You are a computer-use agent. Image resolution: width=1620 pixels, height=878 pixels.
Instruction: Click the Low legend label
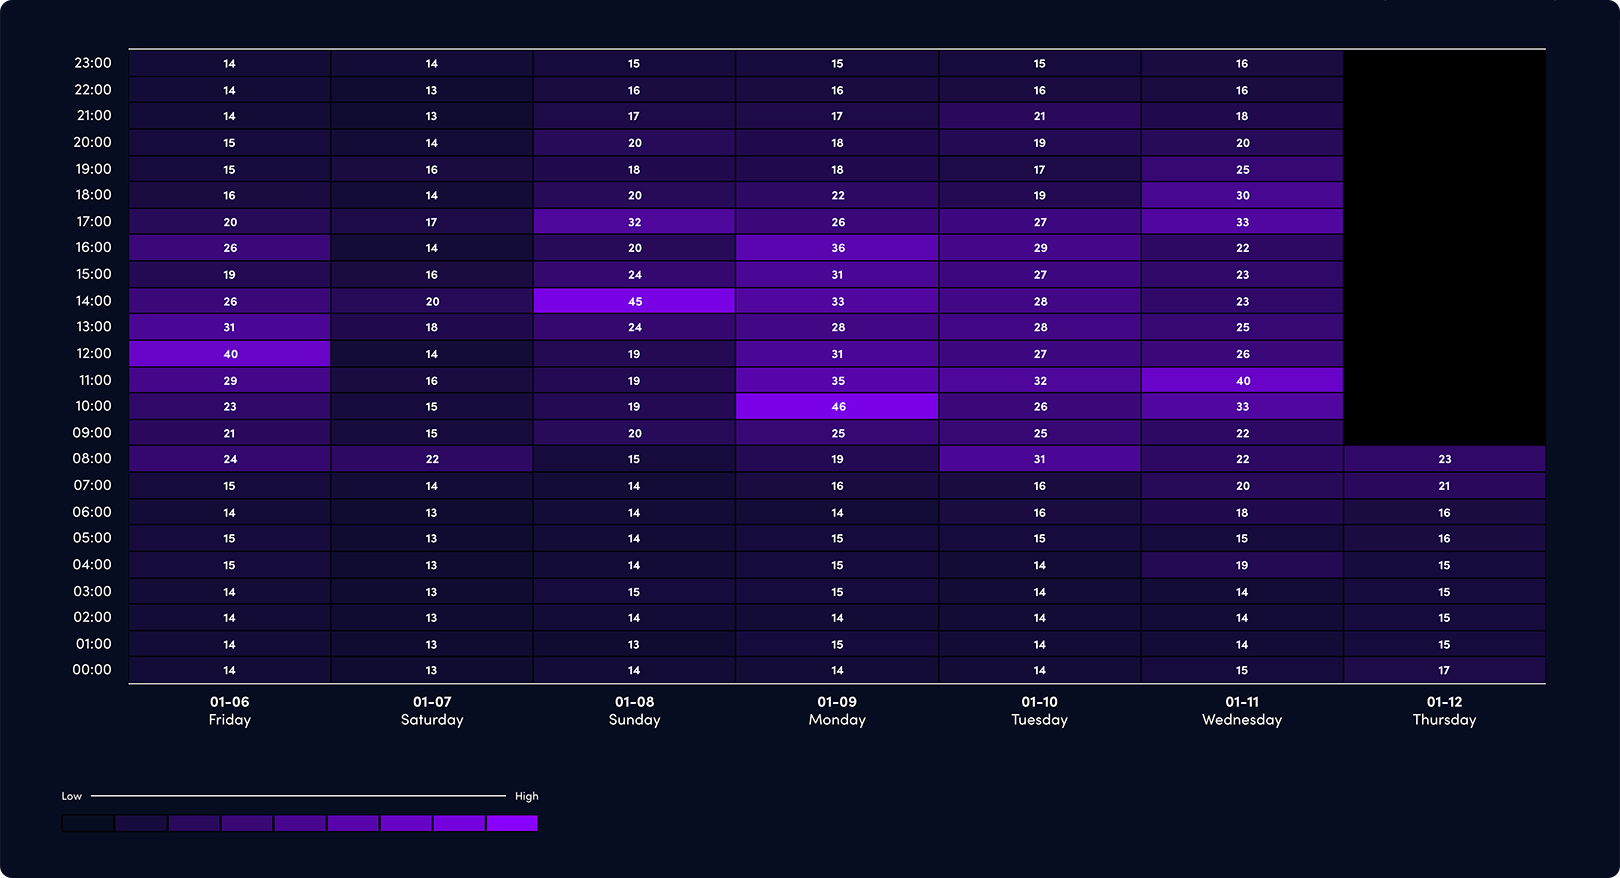[x=72, y=796]
